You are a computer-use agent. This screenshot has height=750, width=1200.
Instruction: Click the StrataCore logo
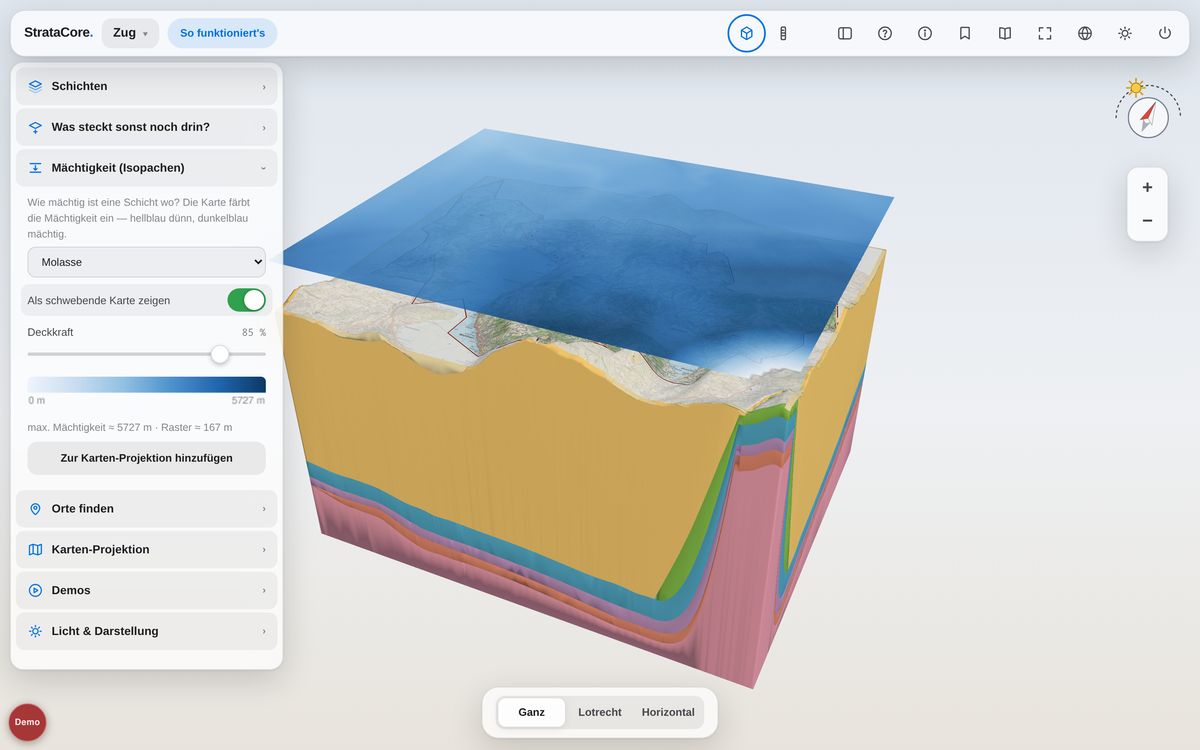[58, 33]
